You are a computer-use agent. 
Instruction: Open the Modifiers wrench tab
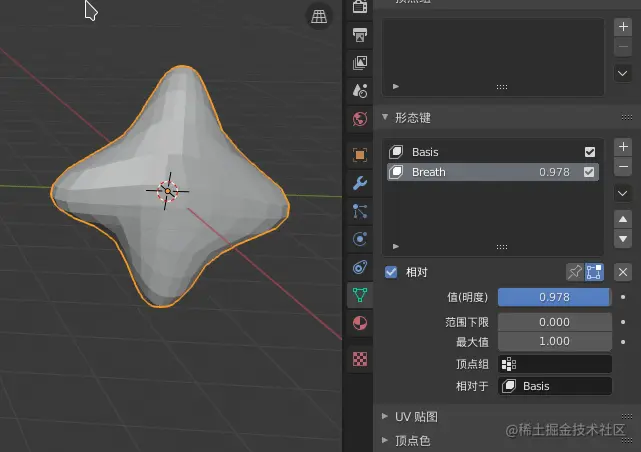(360, 183)
